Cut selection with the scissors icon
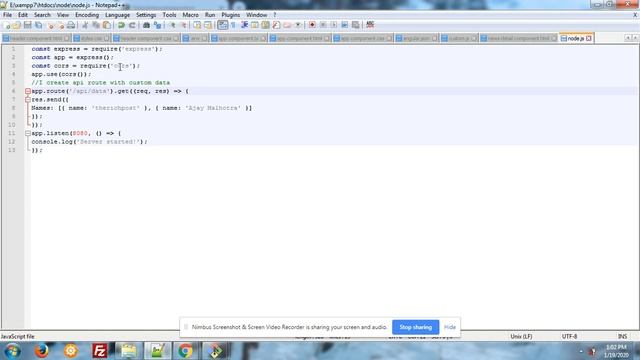The width and height of the screenshot is (640, 360). [x=85, y=25]
